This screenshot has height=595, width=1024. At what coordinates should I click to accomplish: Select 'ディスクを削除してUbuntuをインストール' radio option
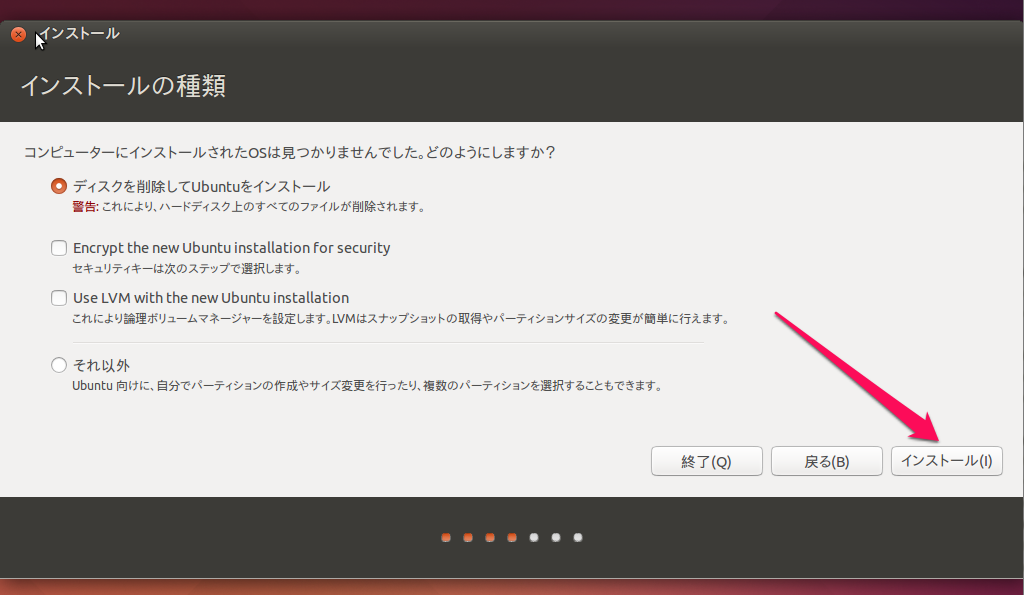59,186
